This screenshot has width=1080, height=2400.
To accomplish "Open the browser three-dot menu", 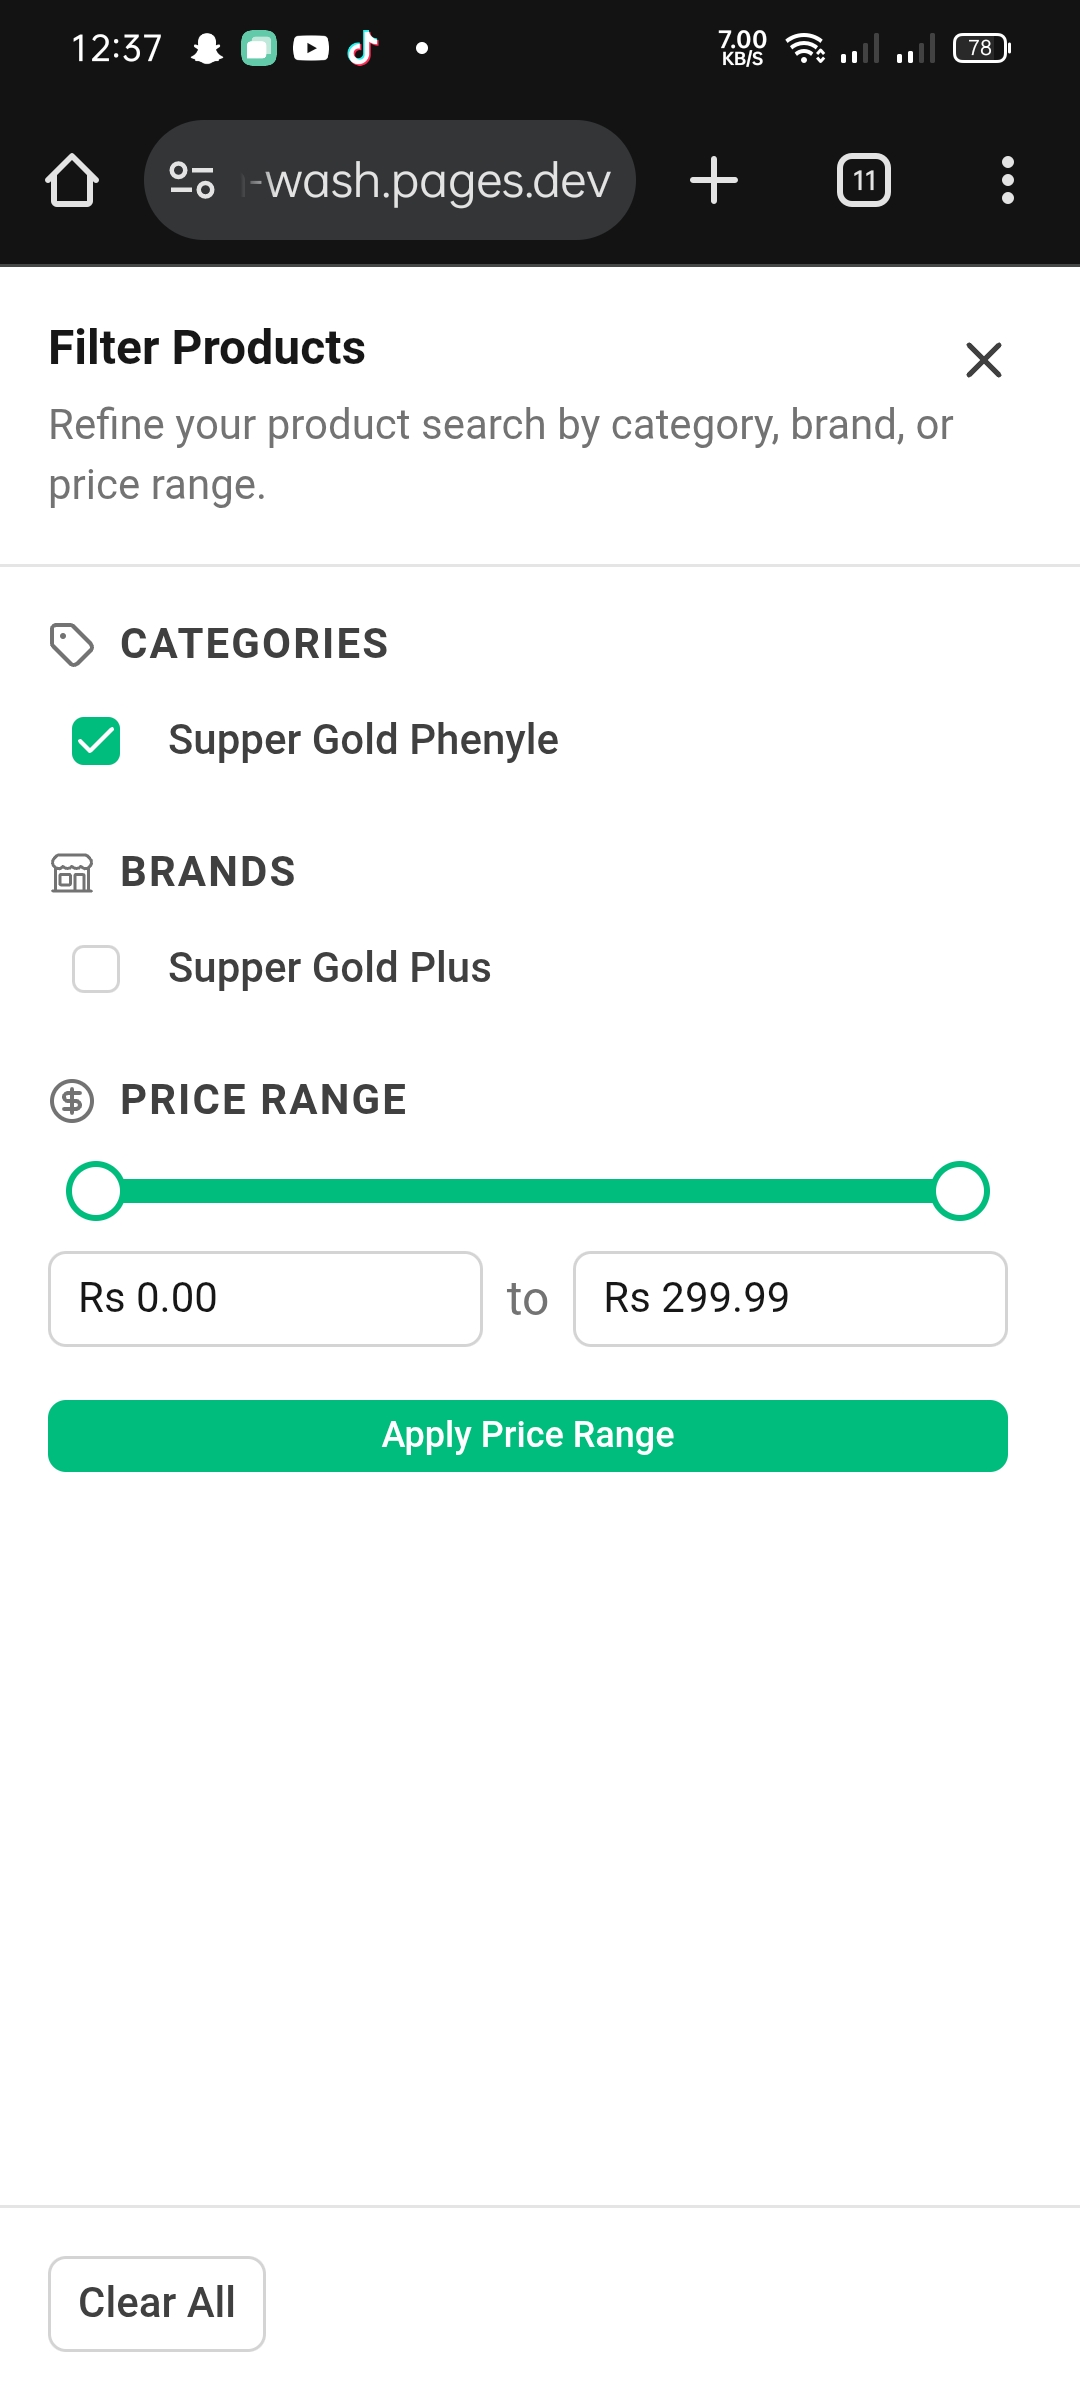I will pyautogui.click(x=1007, y=181).
